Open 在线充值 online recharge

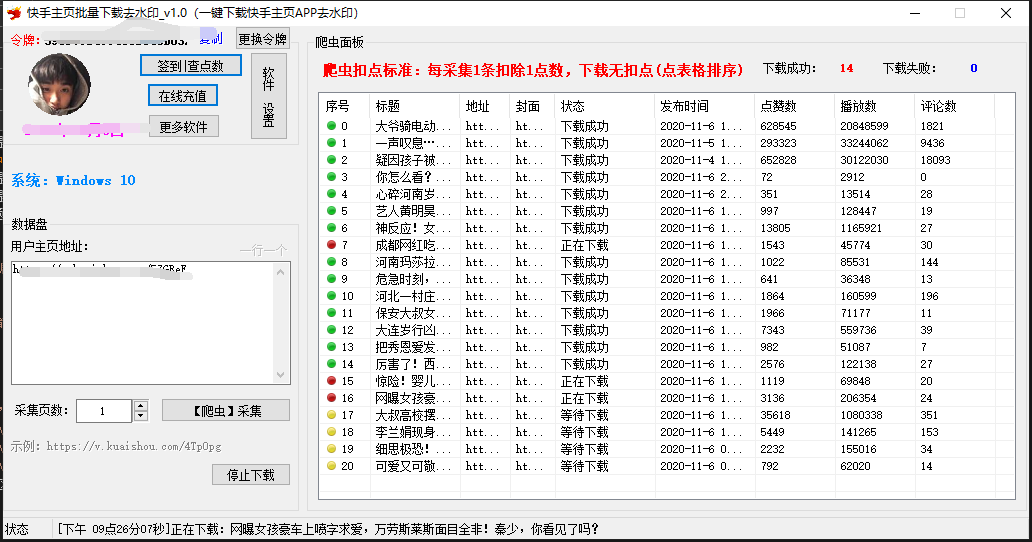click(183, 96)
